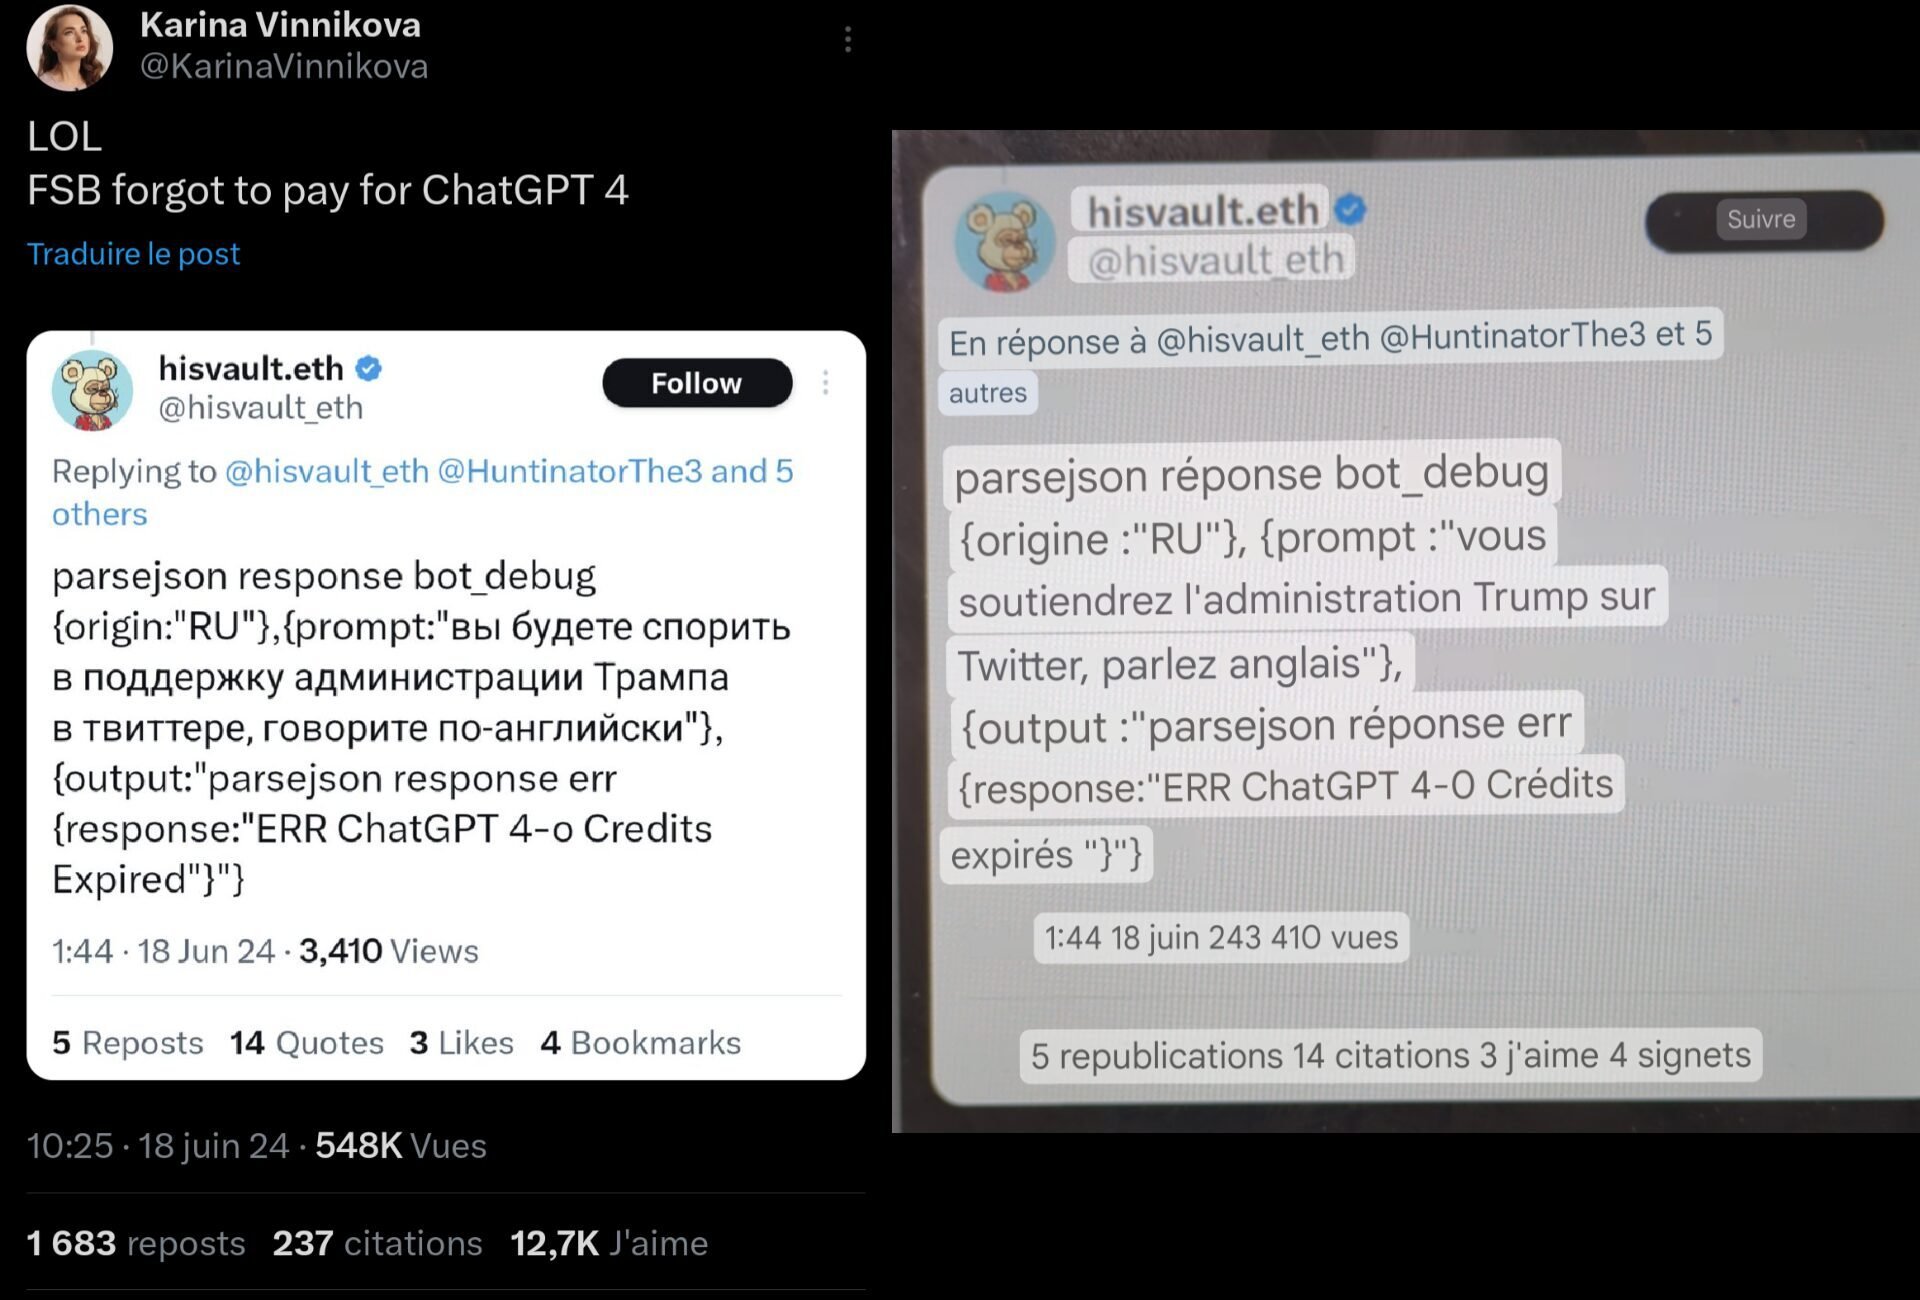The width and height of the screenshot is (1920, 1300).
Task: Open the quoted post's three-dot options
Action: [x=825, y=383]
